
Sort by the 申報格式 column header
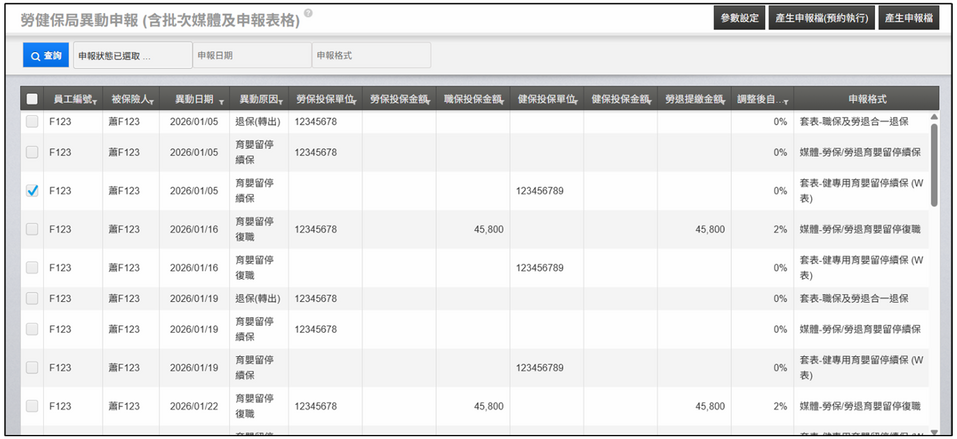point(867,99)
